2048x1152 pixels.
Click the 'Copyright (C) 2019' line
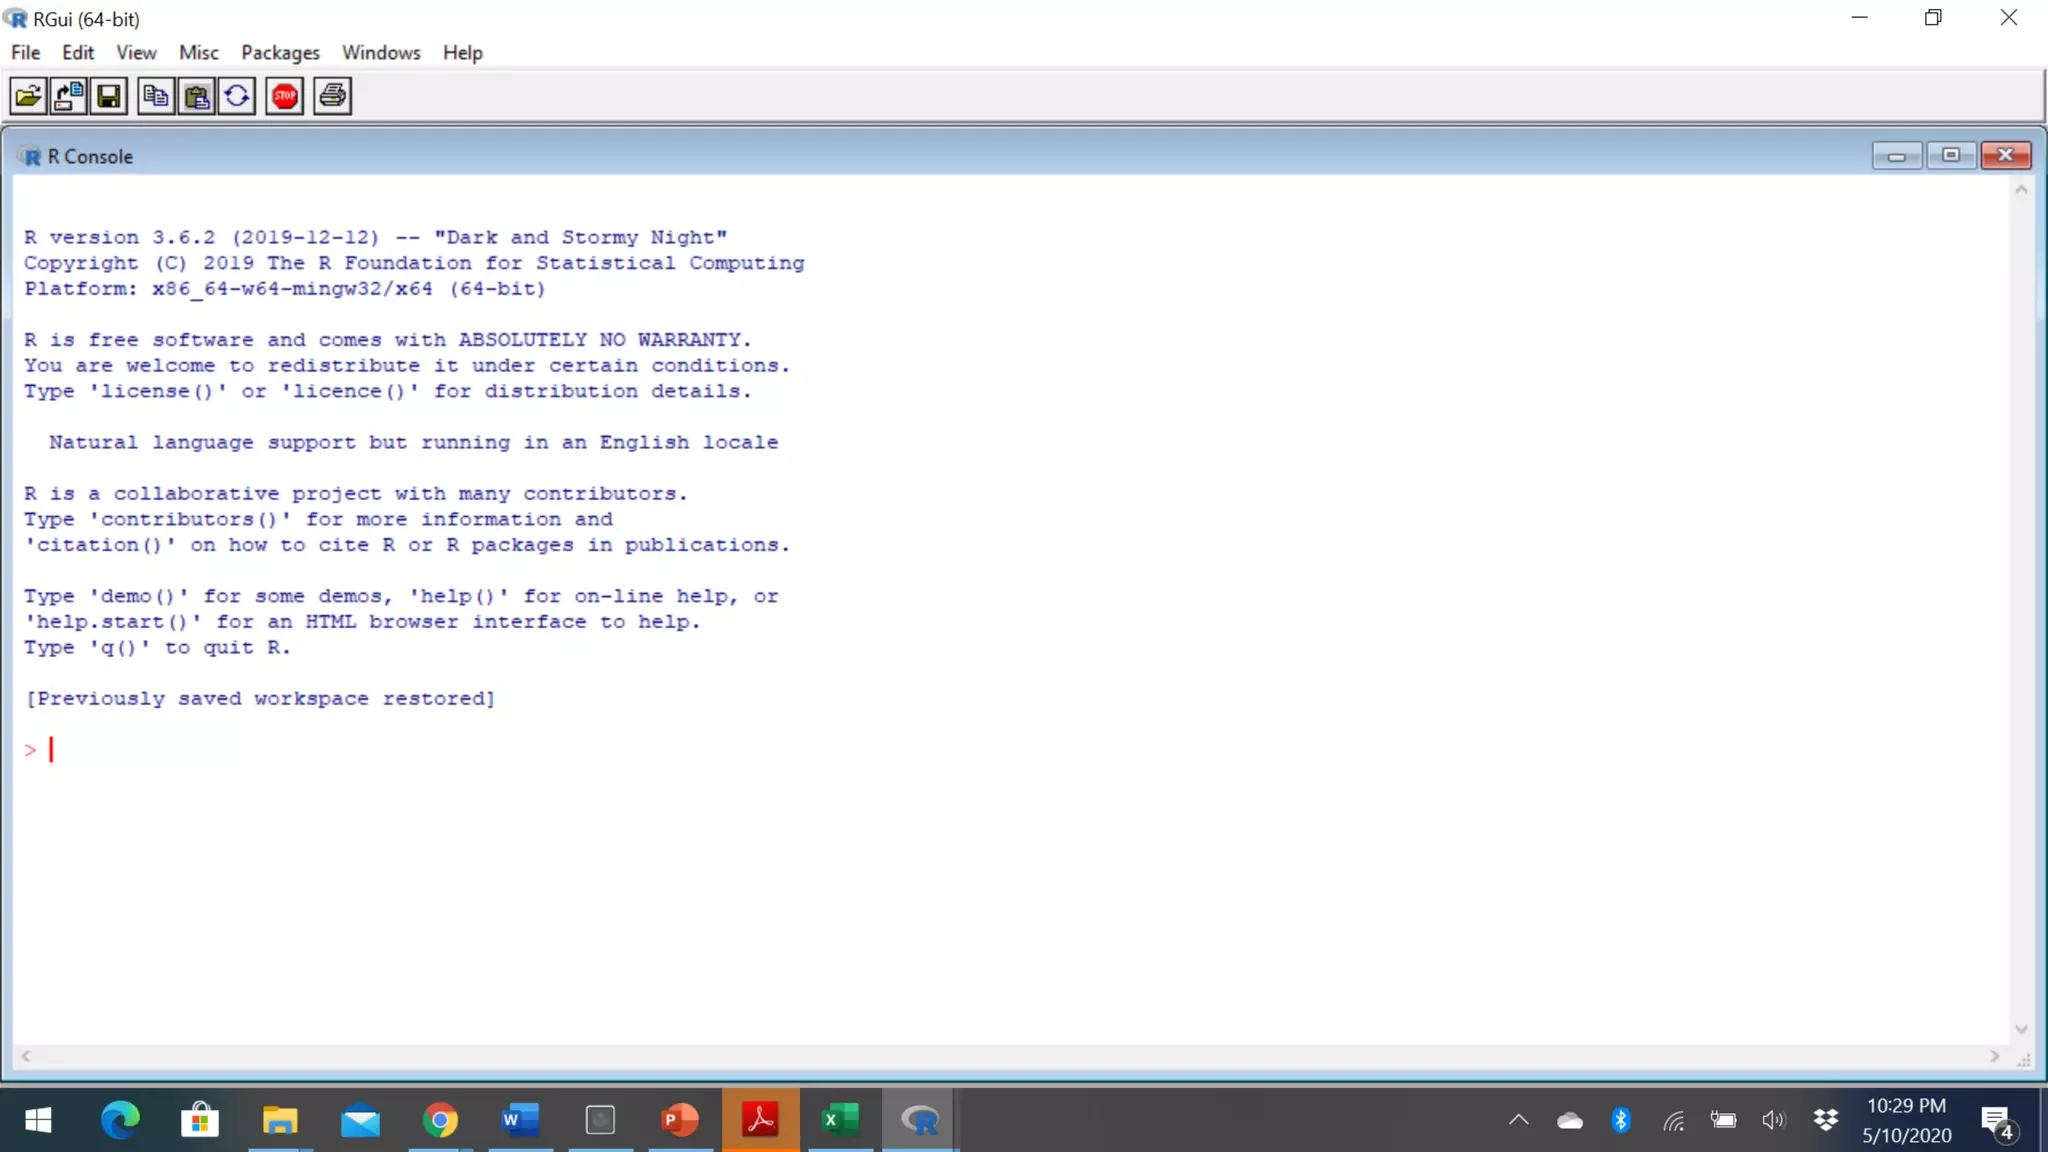pyautogui.click(x=414, y=263)
